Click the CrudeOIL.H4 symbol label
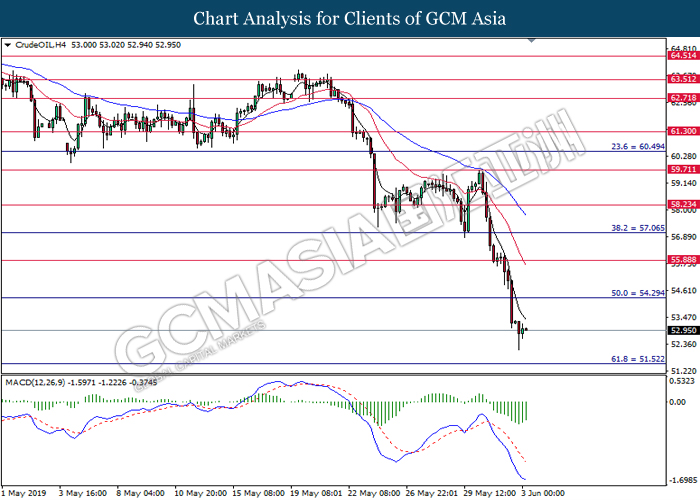 pyautogui.click(x=41, y=45)
